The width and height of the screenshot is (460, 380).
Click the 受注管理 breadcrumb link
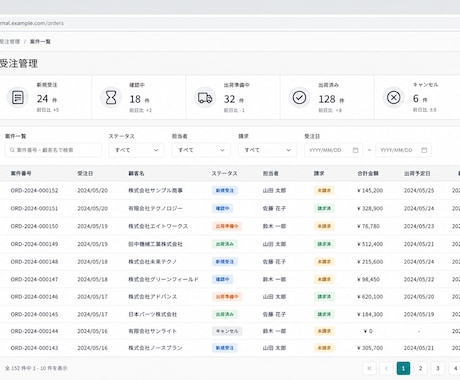pyautogui.click(x=10, y=42)
